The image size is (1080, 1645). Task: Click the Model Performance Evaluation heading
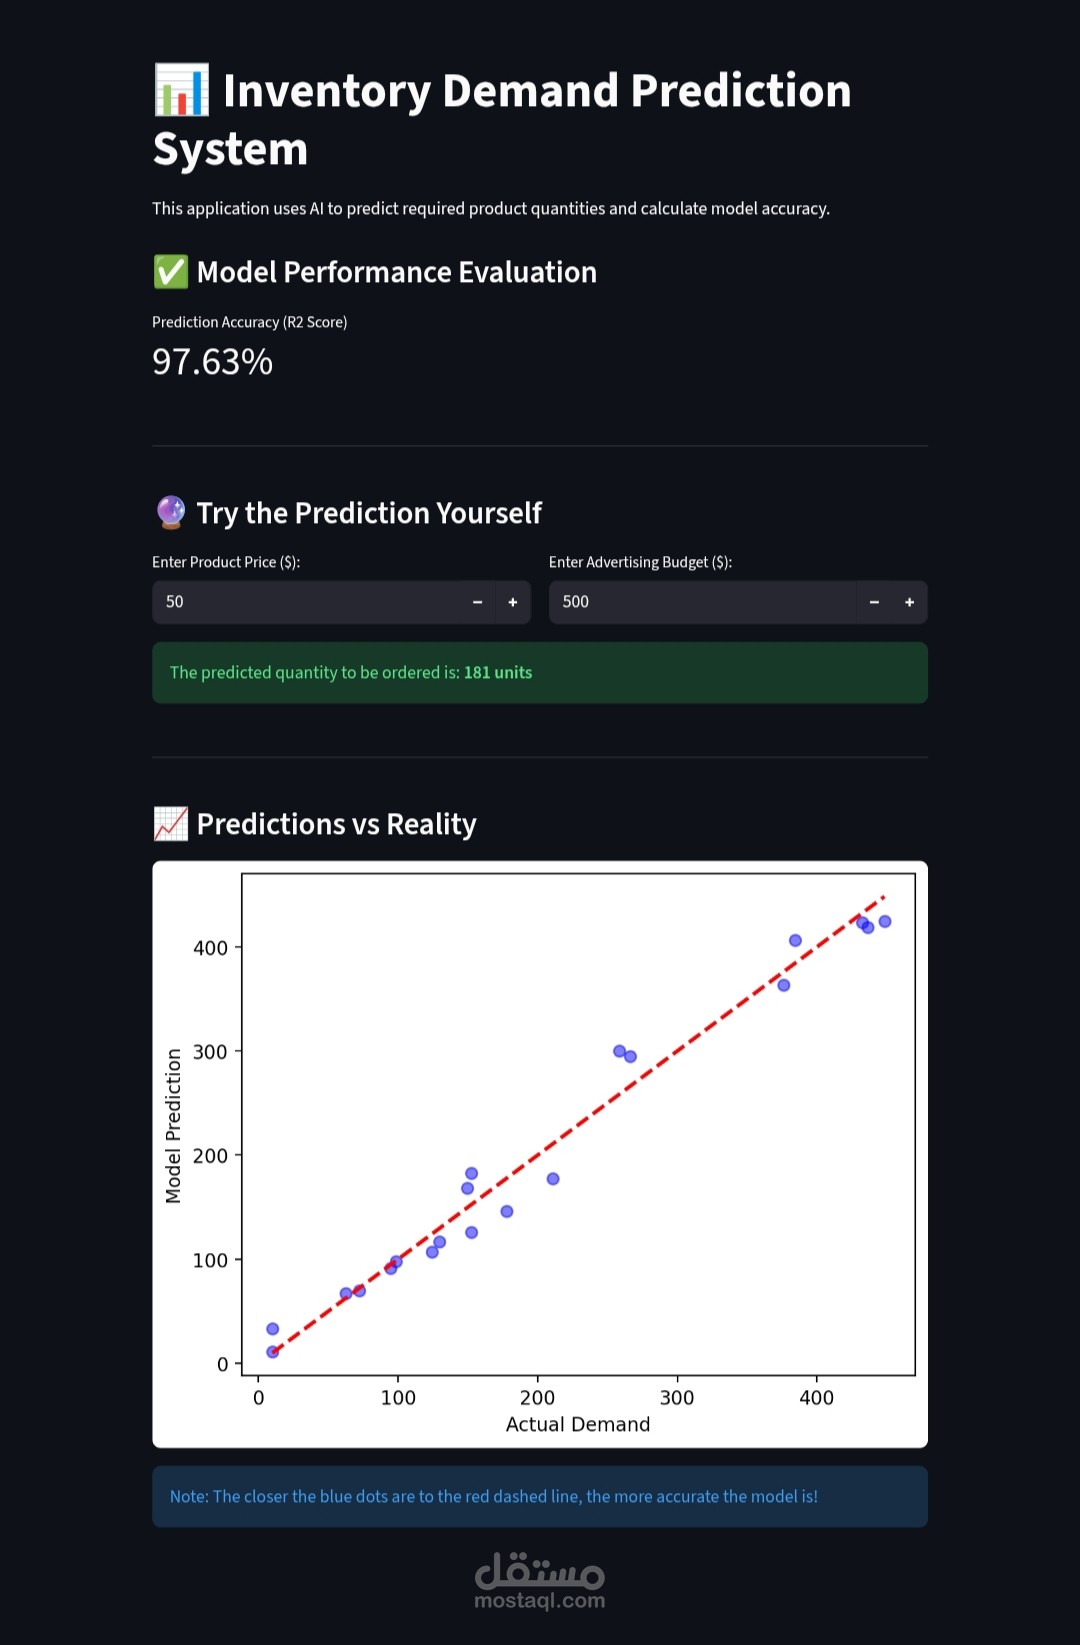tap(396, 272)
